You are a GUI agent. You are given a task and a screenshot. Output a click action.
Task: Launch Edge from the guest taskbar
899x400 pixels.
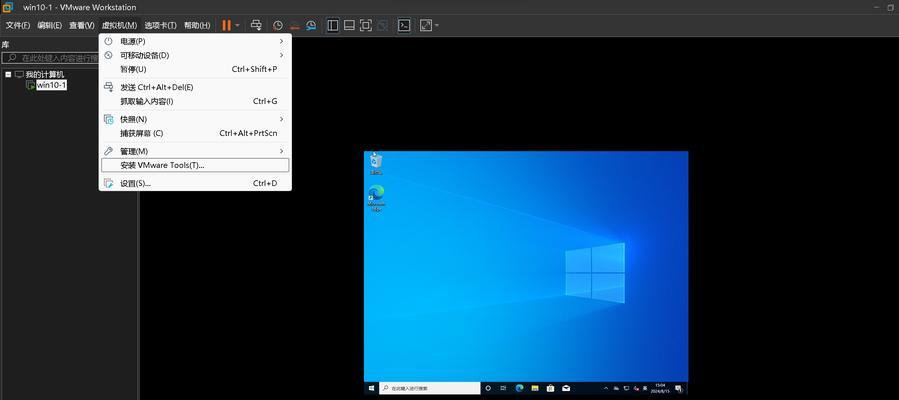pos(519,388)
